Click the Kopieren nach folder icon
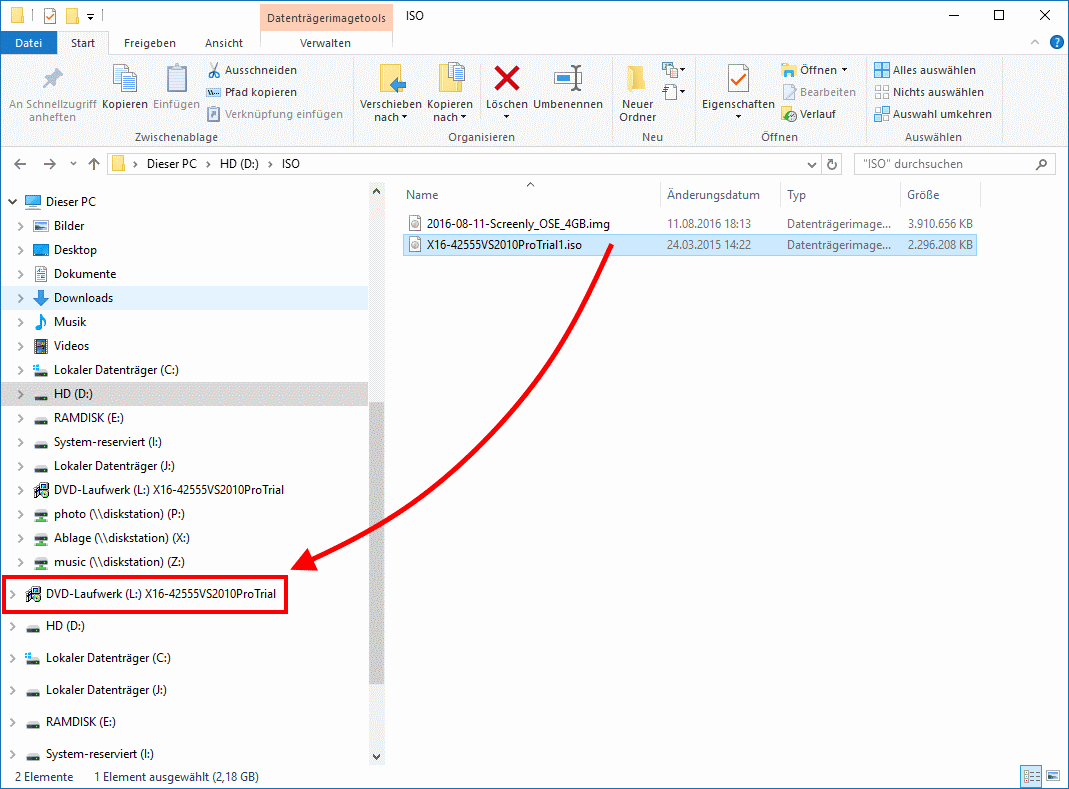1069x789 pixels. (x=451, y=79)
